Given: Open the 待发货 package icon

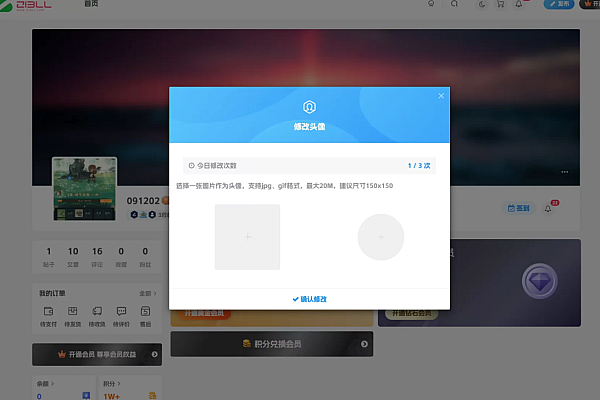Looking at the screenshot, I should pos(72,311).
